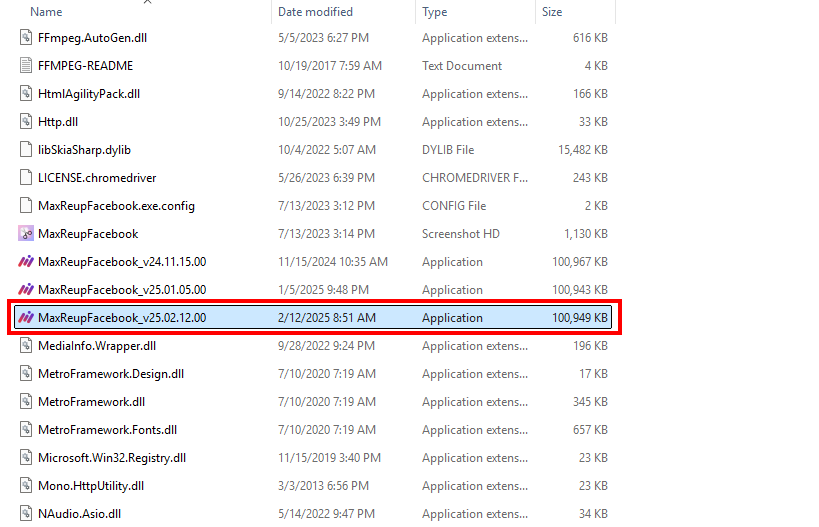The height and width of the screenshot is (527, 819).
Task: Sort files by the Size column header
Action: 552,11
